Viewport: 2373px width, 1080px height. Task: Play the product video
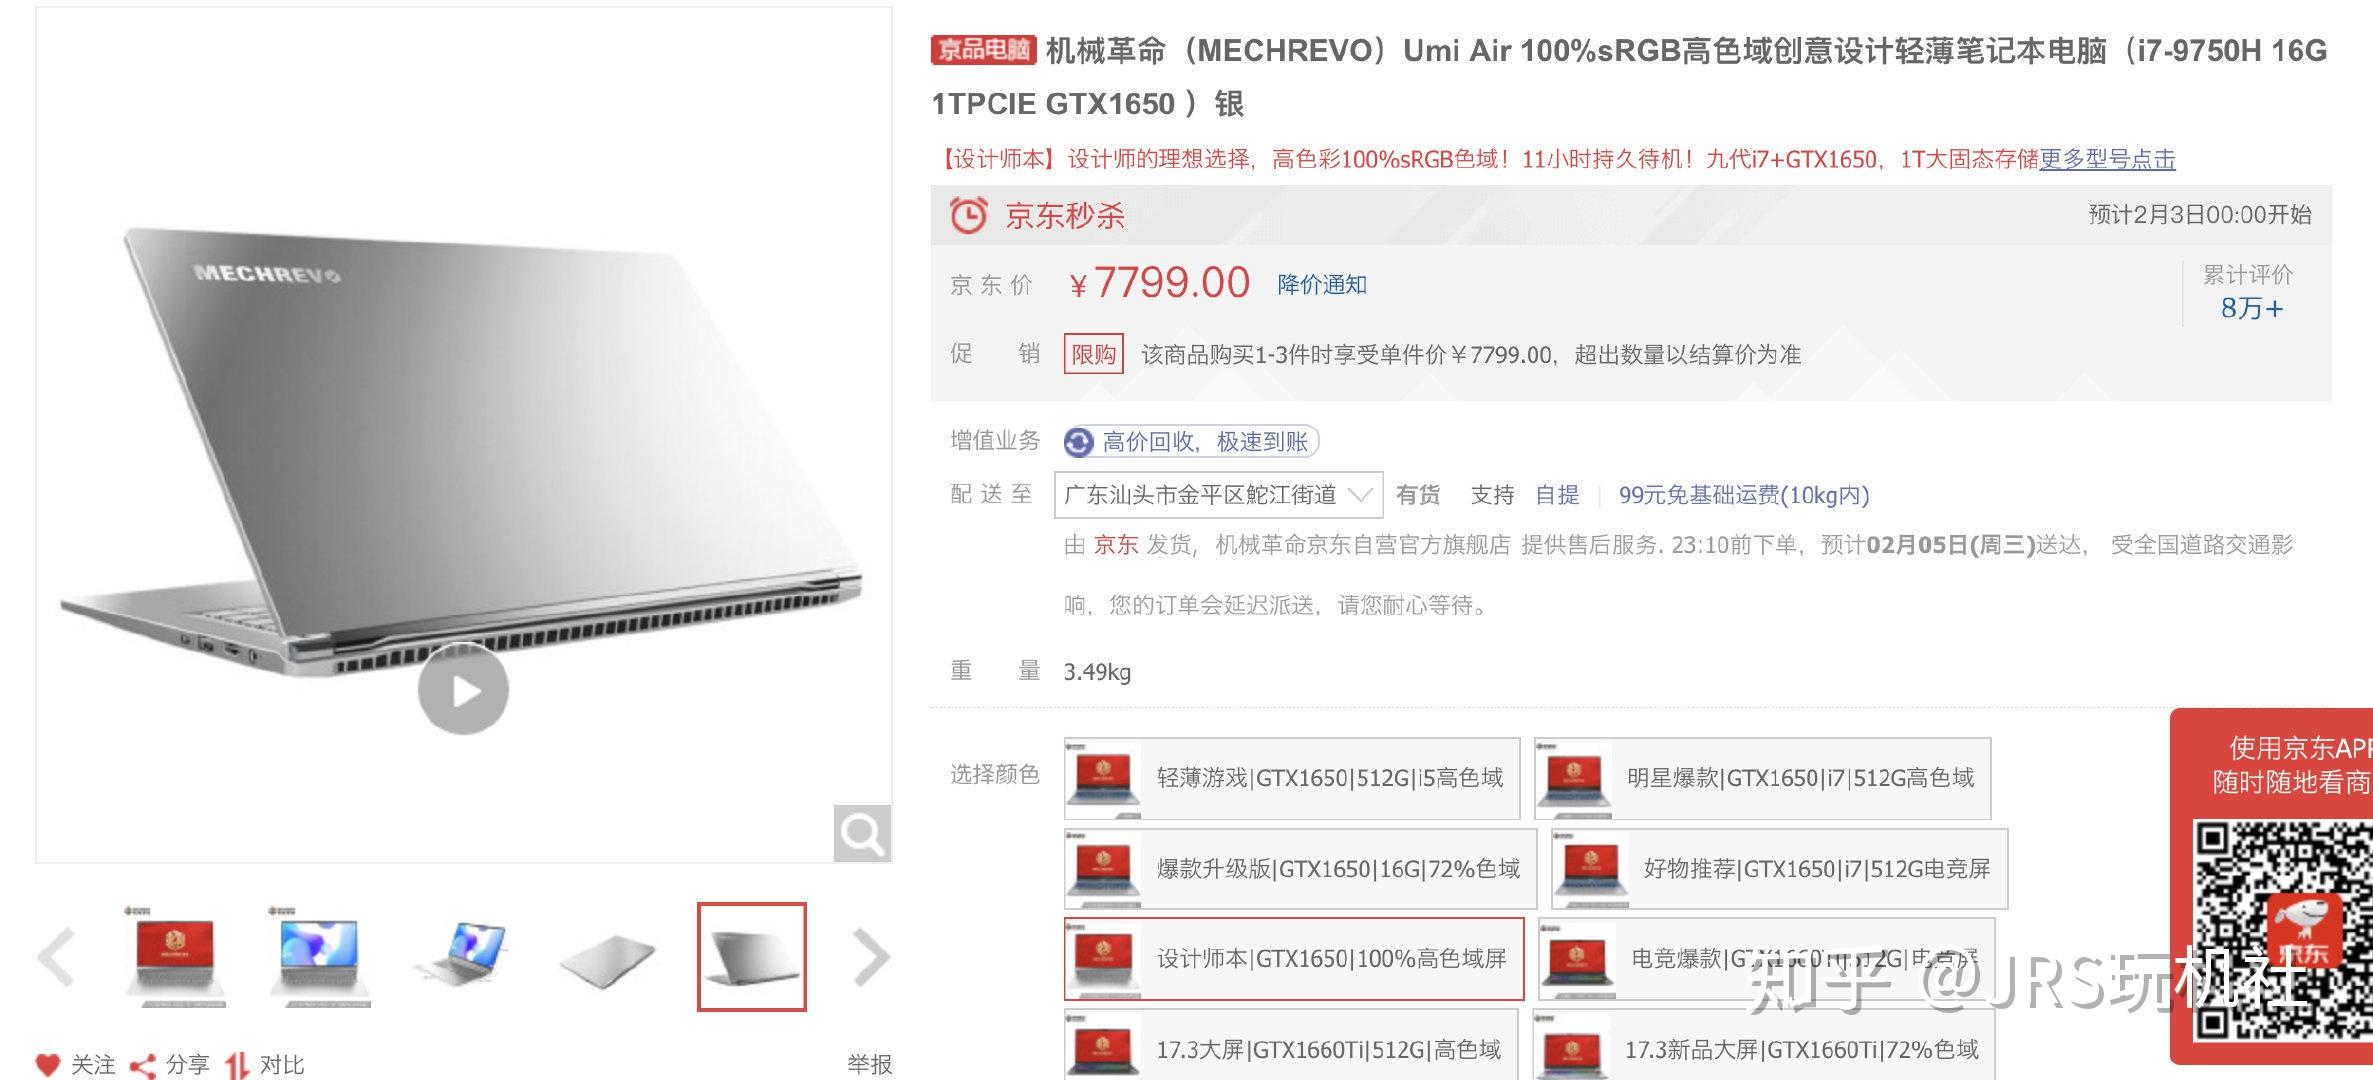[463, 690]
